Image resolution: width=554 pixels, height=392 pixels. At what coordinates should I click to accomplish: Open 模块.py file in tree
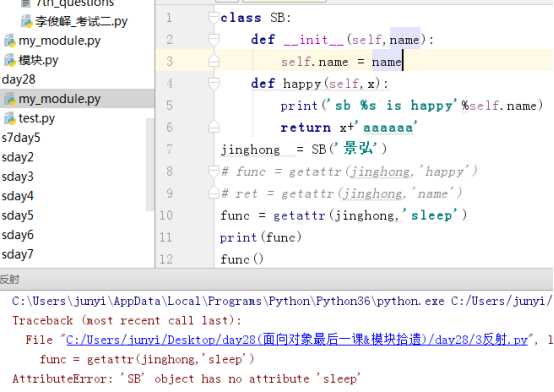pos(38,60)
